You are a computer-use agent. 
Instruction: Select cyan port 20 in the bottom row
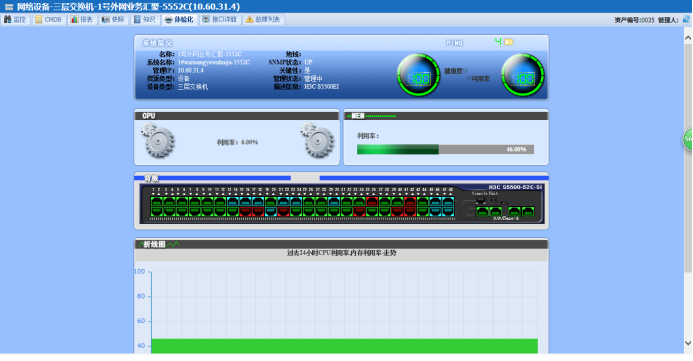click(270, 211)
